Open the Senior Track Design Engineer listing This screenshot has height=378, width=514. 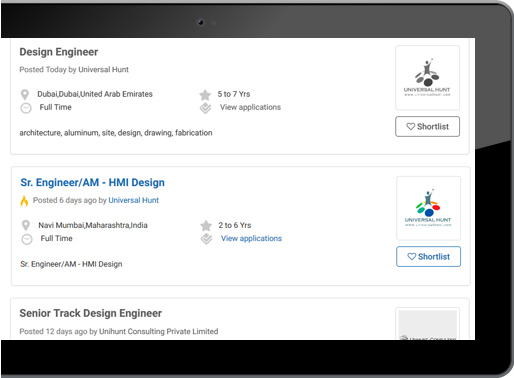(x=91, y=313)
